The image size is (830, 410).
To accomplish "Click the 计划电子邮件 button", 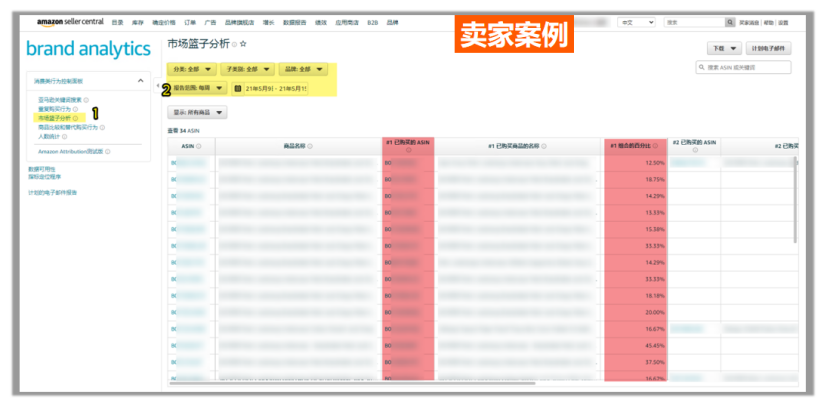I will [769, 49].
